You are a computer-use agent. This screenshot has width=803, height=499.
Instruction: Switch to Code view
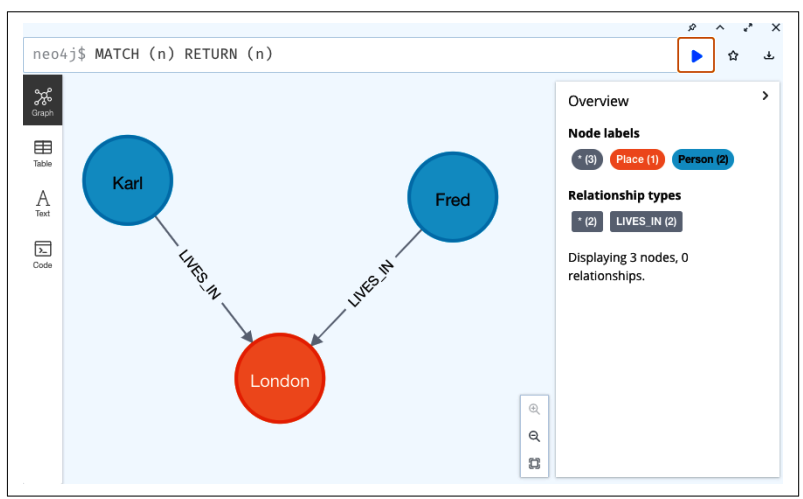43,254
